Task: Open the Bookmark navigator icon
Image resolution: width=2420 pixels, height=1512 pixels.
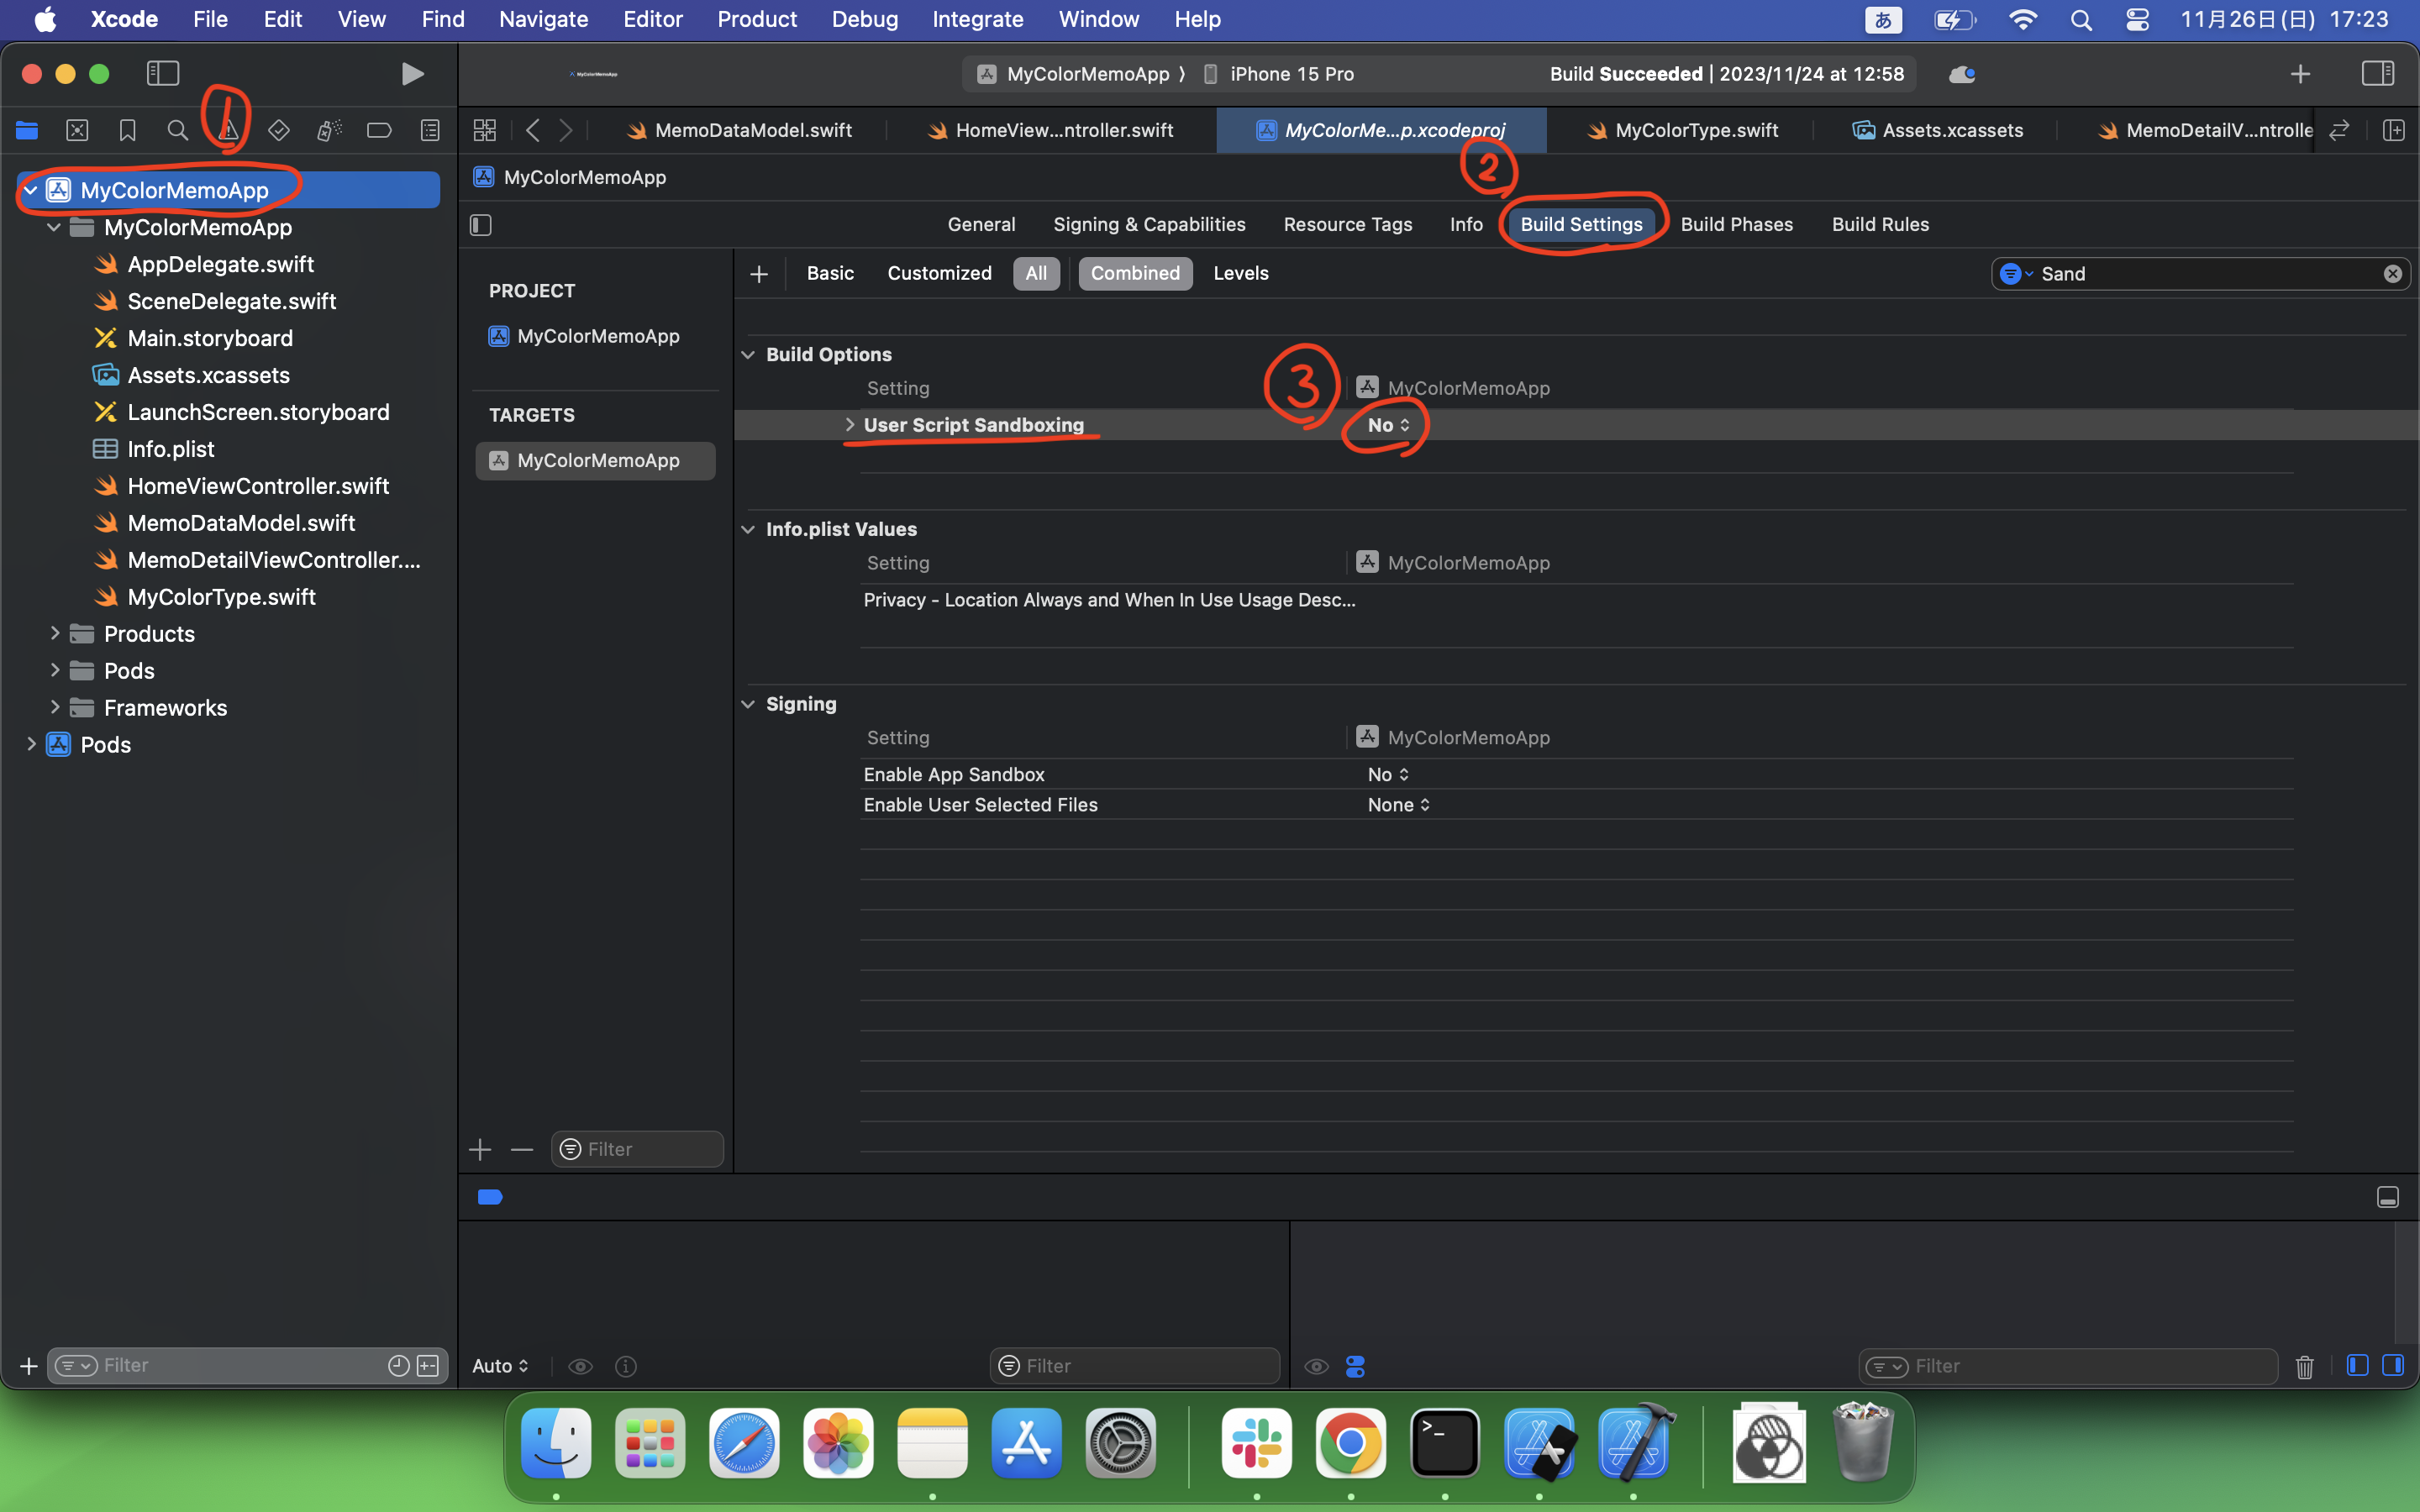Action: (127, 130)
